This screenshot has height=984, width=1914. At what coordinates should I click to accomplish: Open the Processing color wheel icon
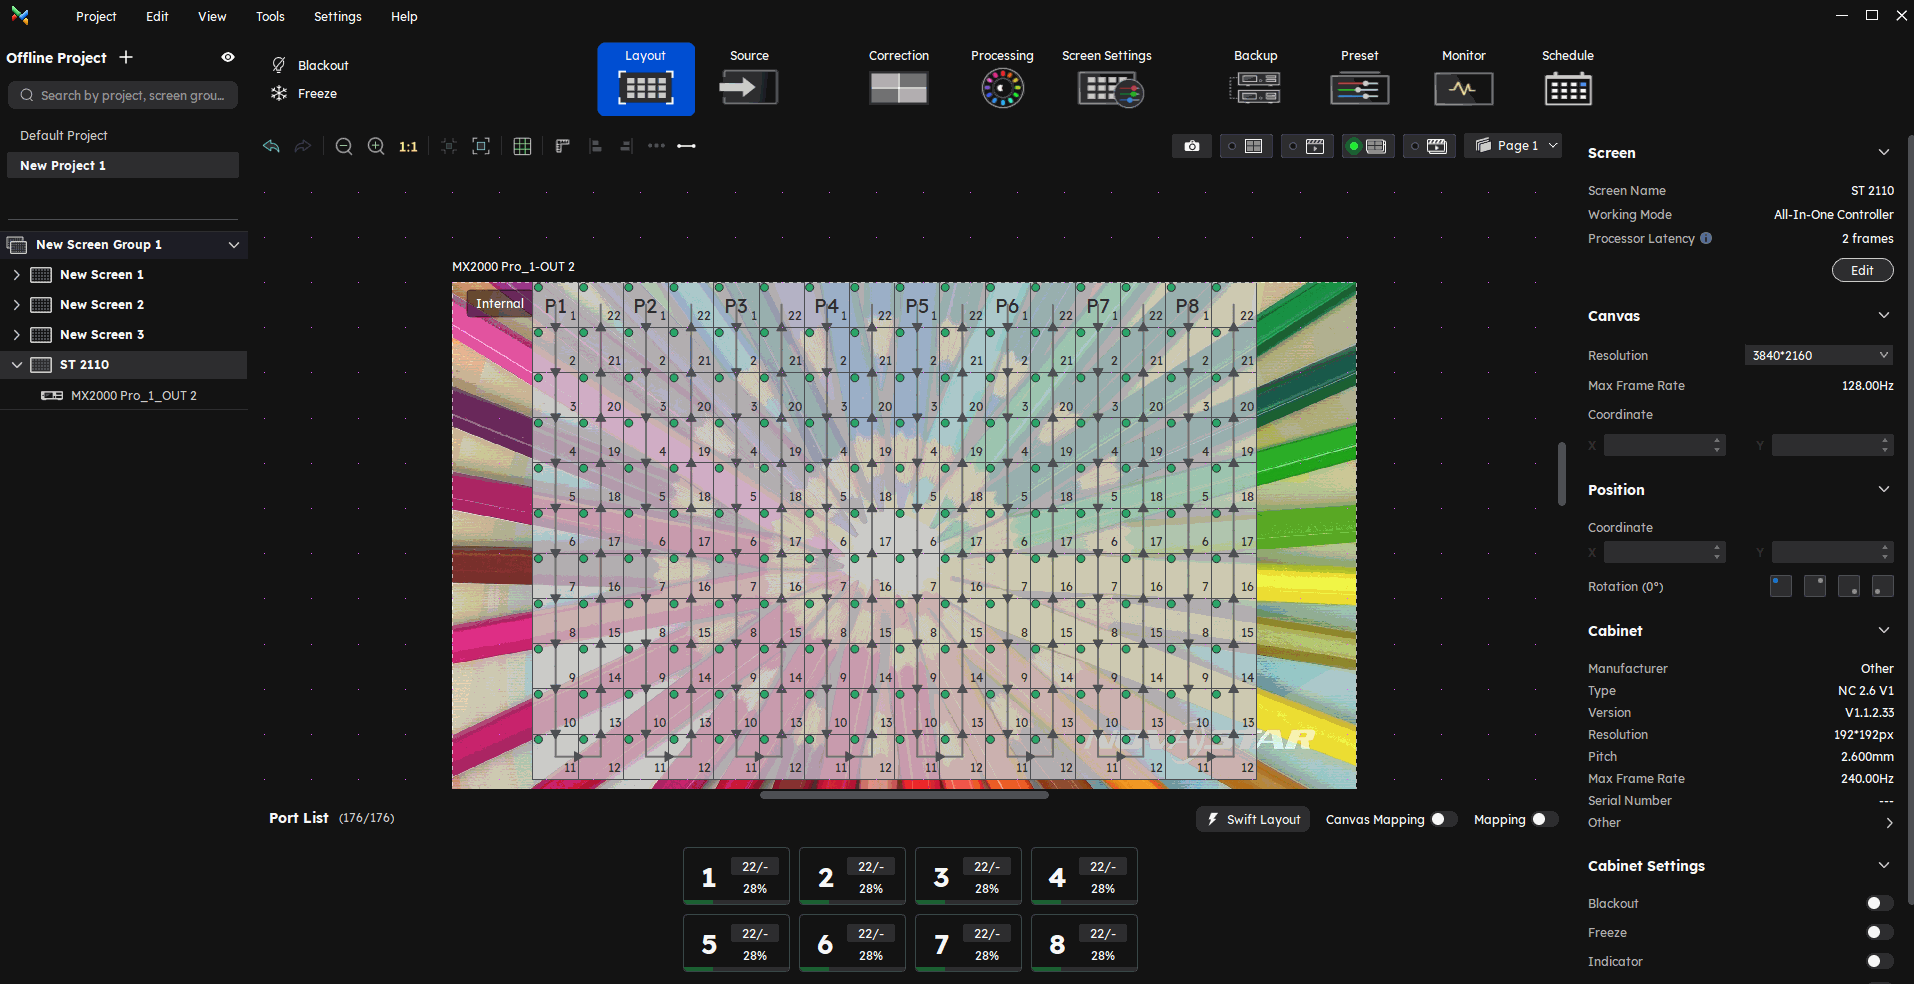[x=1002, y=89]
